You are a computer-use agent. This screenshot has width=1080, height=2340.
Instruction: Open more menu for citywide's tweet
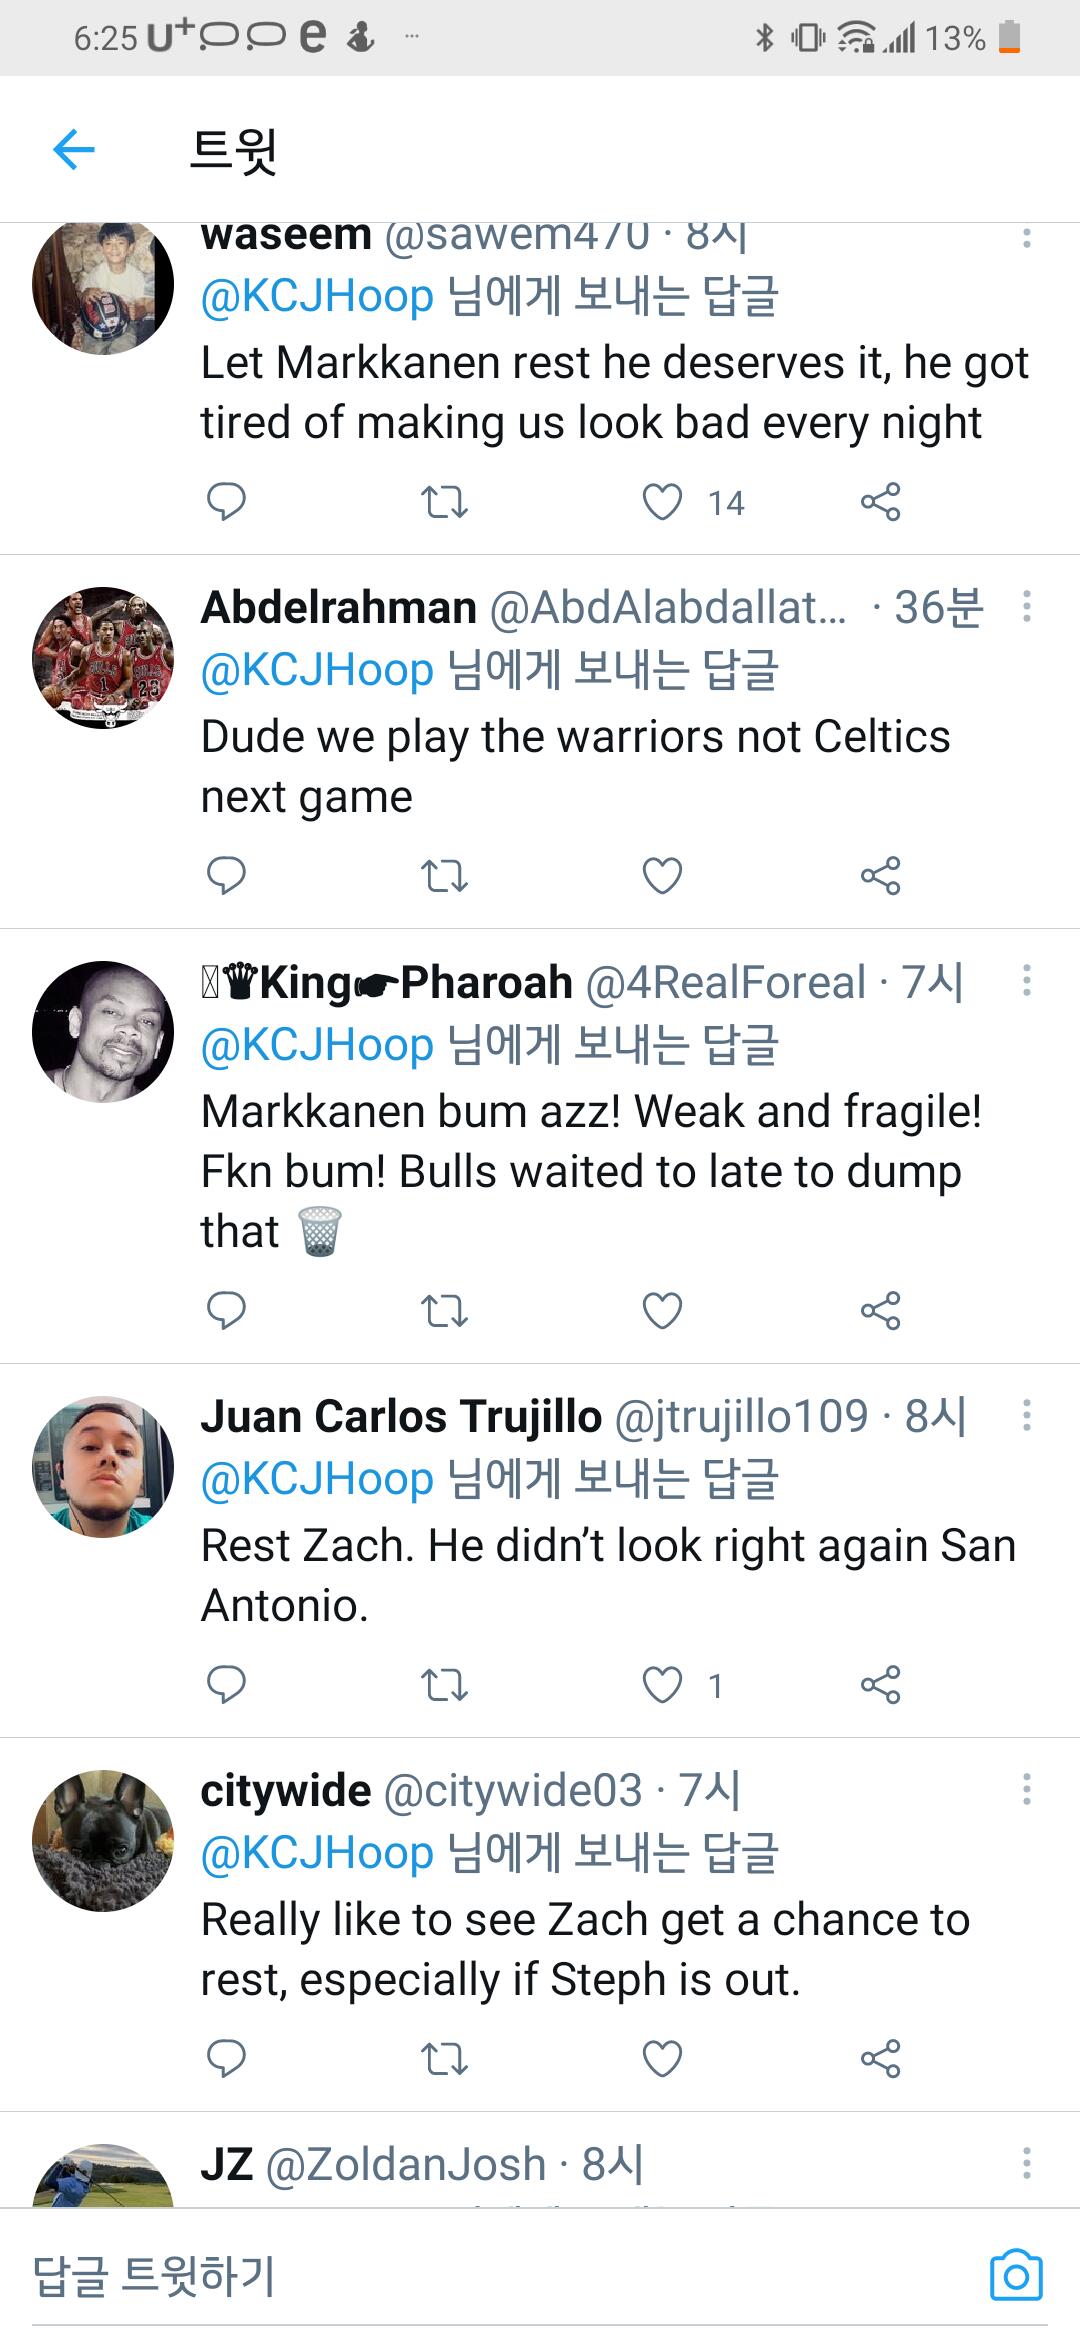click(x=1026, y=1790)
